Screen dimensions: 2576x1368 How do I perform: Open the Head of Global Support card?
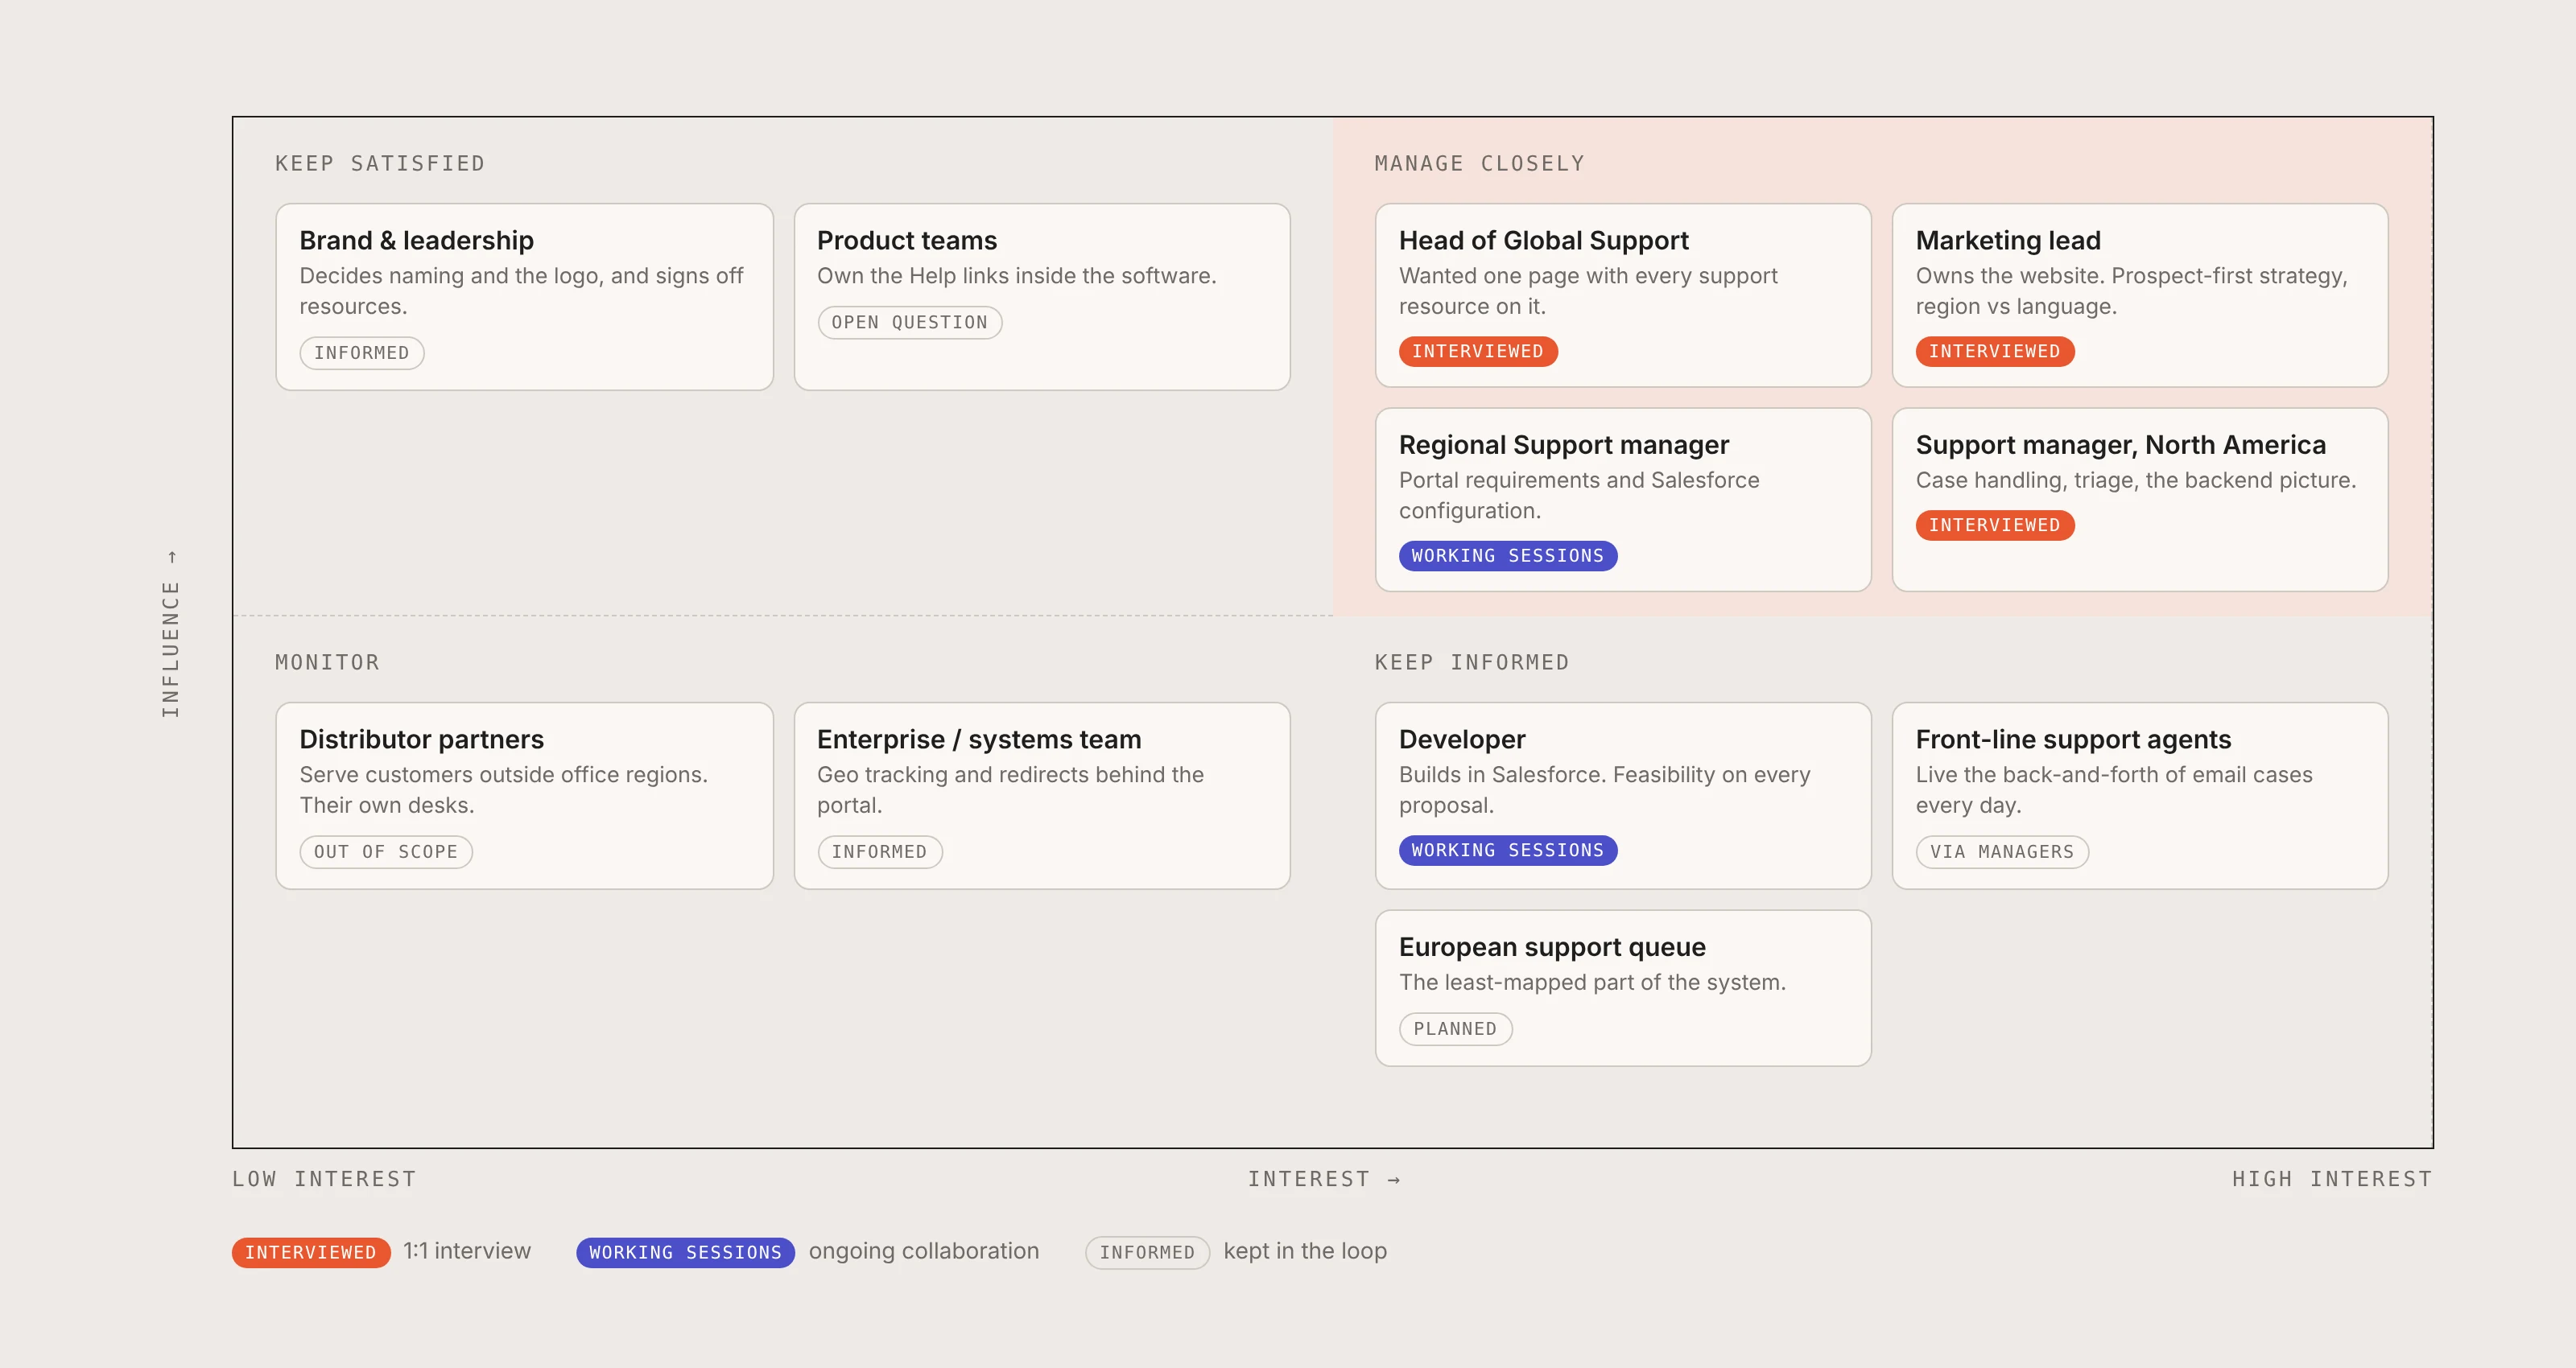coord(1623,295)
